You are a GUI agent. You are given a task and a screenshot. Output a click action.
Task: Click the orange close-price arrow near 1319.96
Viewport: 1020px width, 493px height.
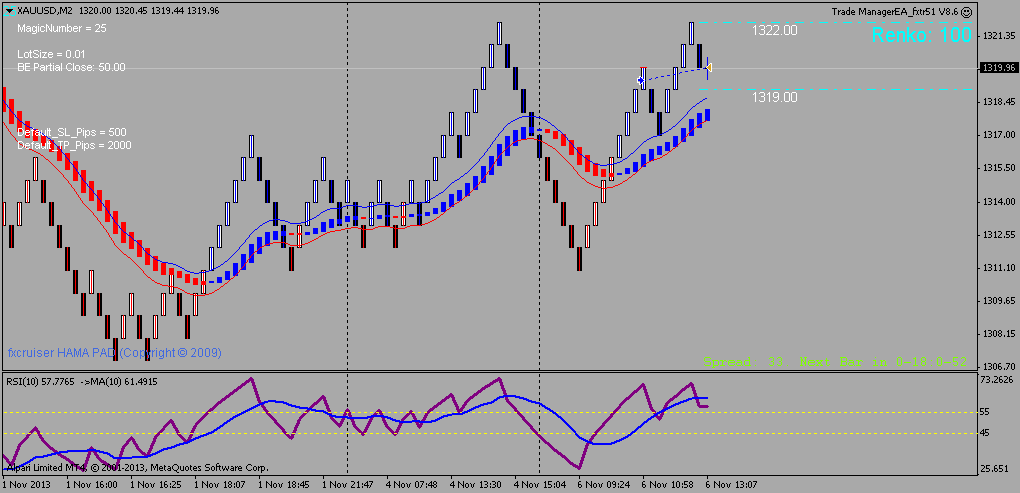coord(708,68)
